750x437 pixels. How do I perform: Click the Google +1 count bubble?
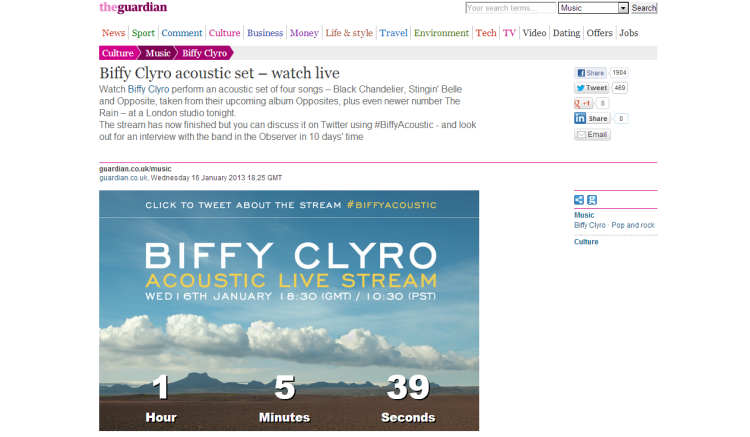tap(603, 103)
